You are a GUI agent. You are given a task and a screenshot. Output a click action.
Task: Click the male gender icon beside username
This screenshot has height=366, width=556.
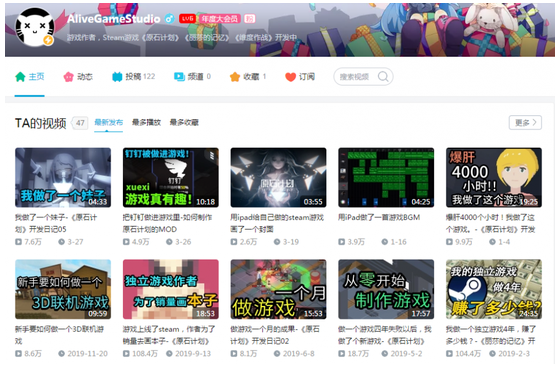coord(169,18)
